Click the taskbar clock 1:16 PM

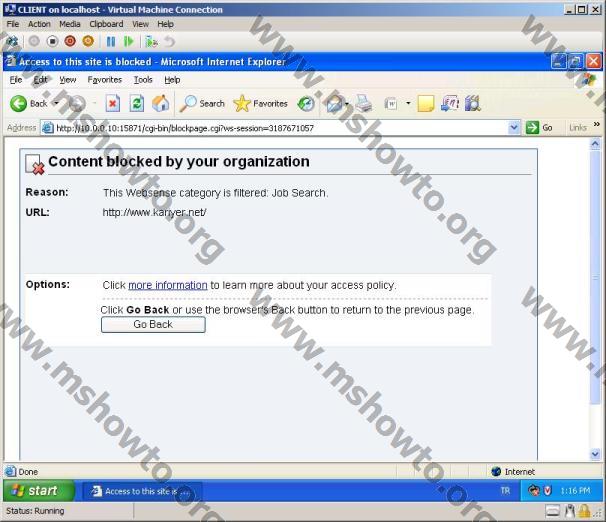(x=575, y=491)
